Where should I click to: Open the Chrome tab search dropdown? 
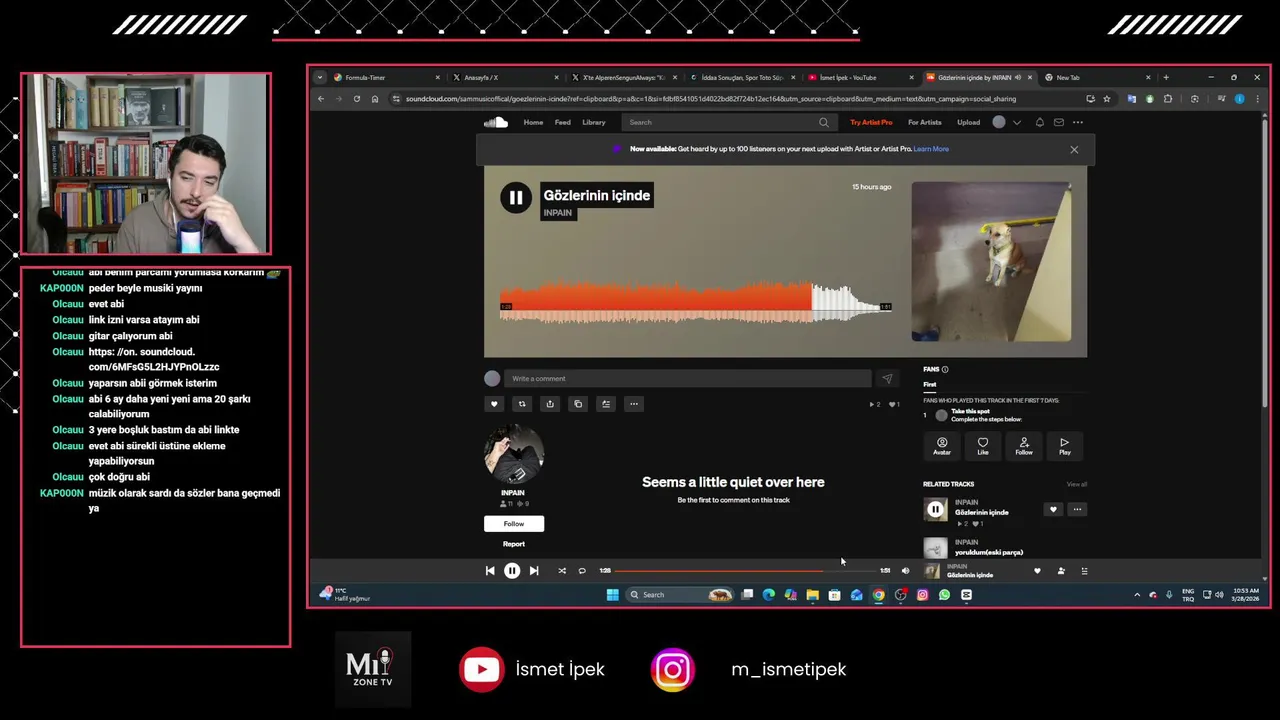click(x=320, y=77)
